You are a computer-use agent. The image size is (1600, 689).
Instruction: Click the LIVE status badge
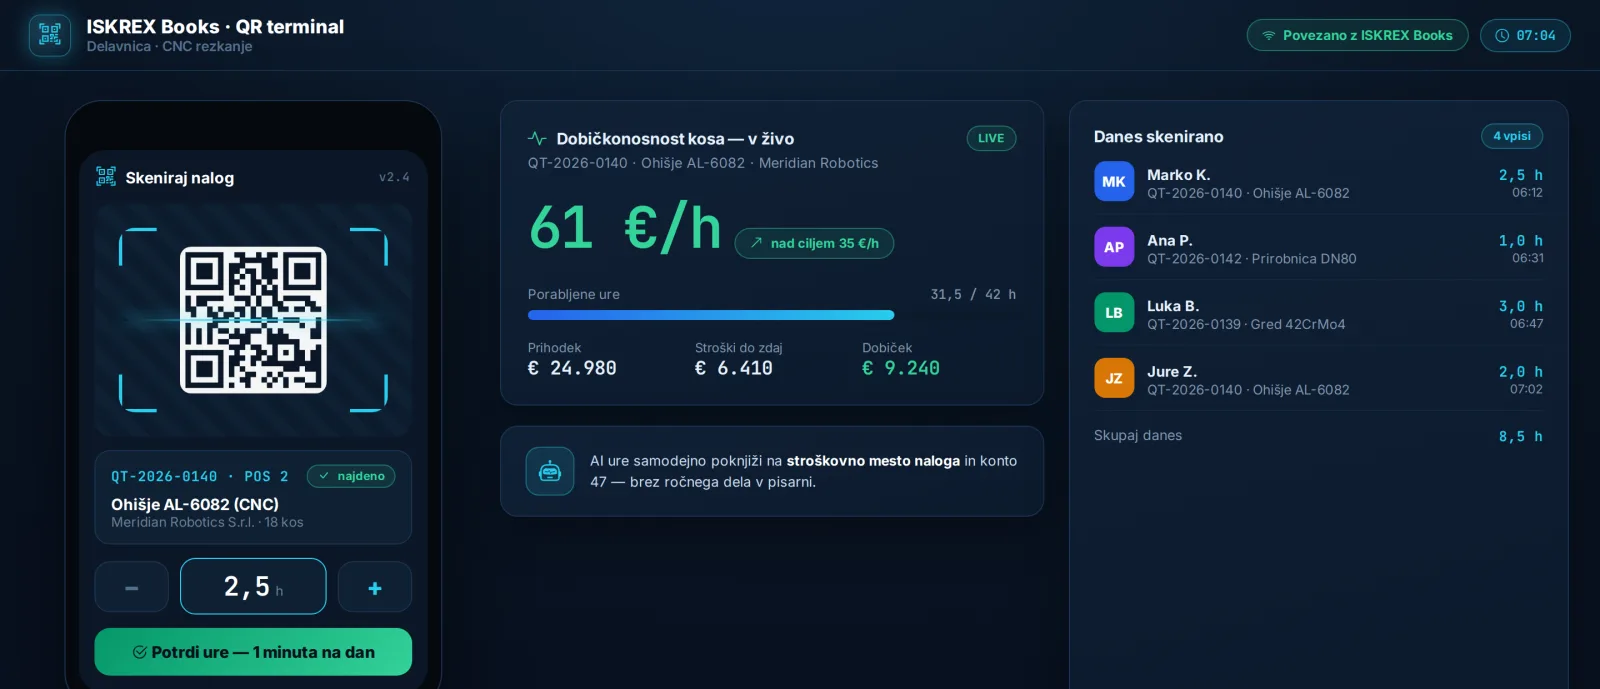coord(991,138)
